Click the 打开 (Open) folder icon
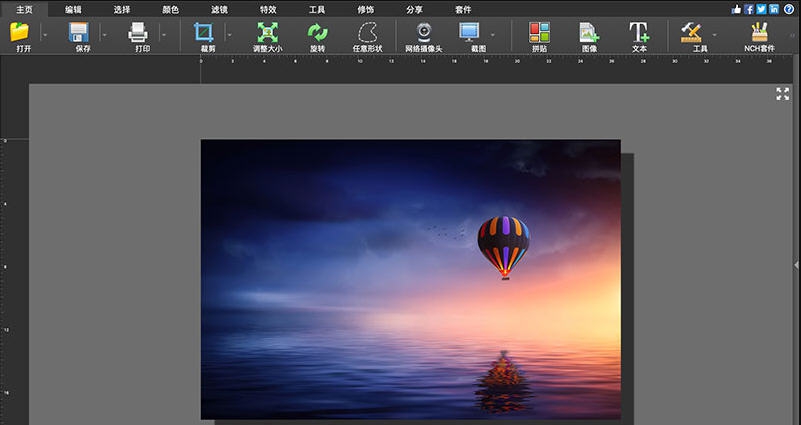This screenshot has height=425, width=801. [x=19, y=32]
